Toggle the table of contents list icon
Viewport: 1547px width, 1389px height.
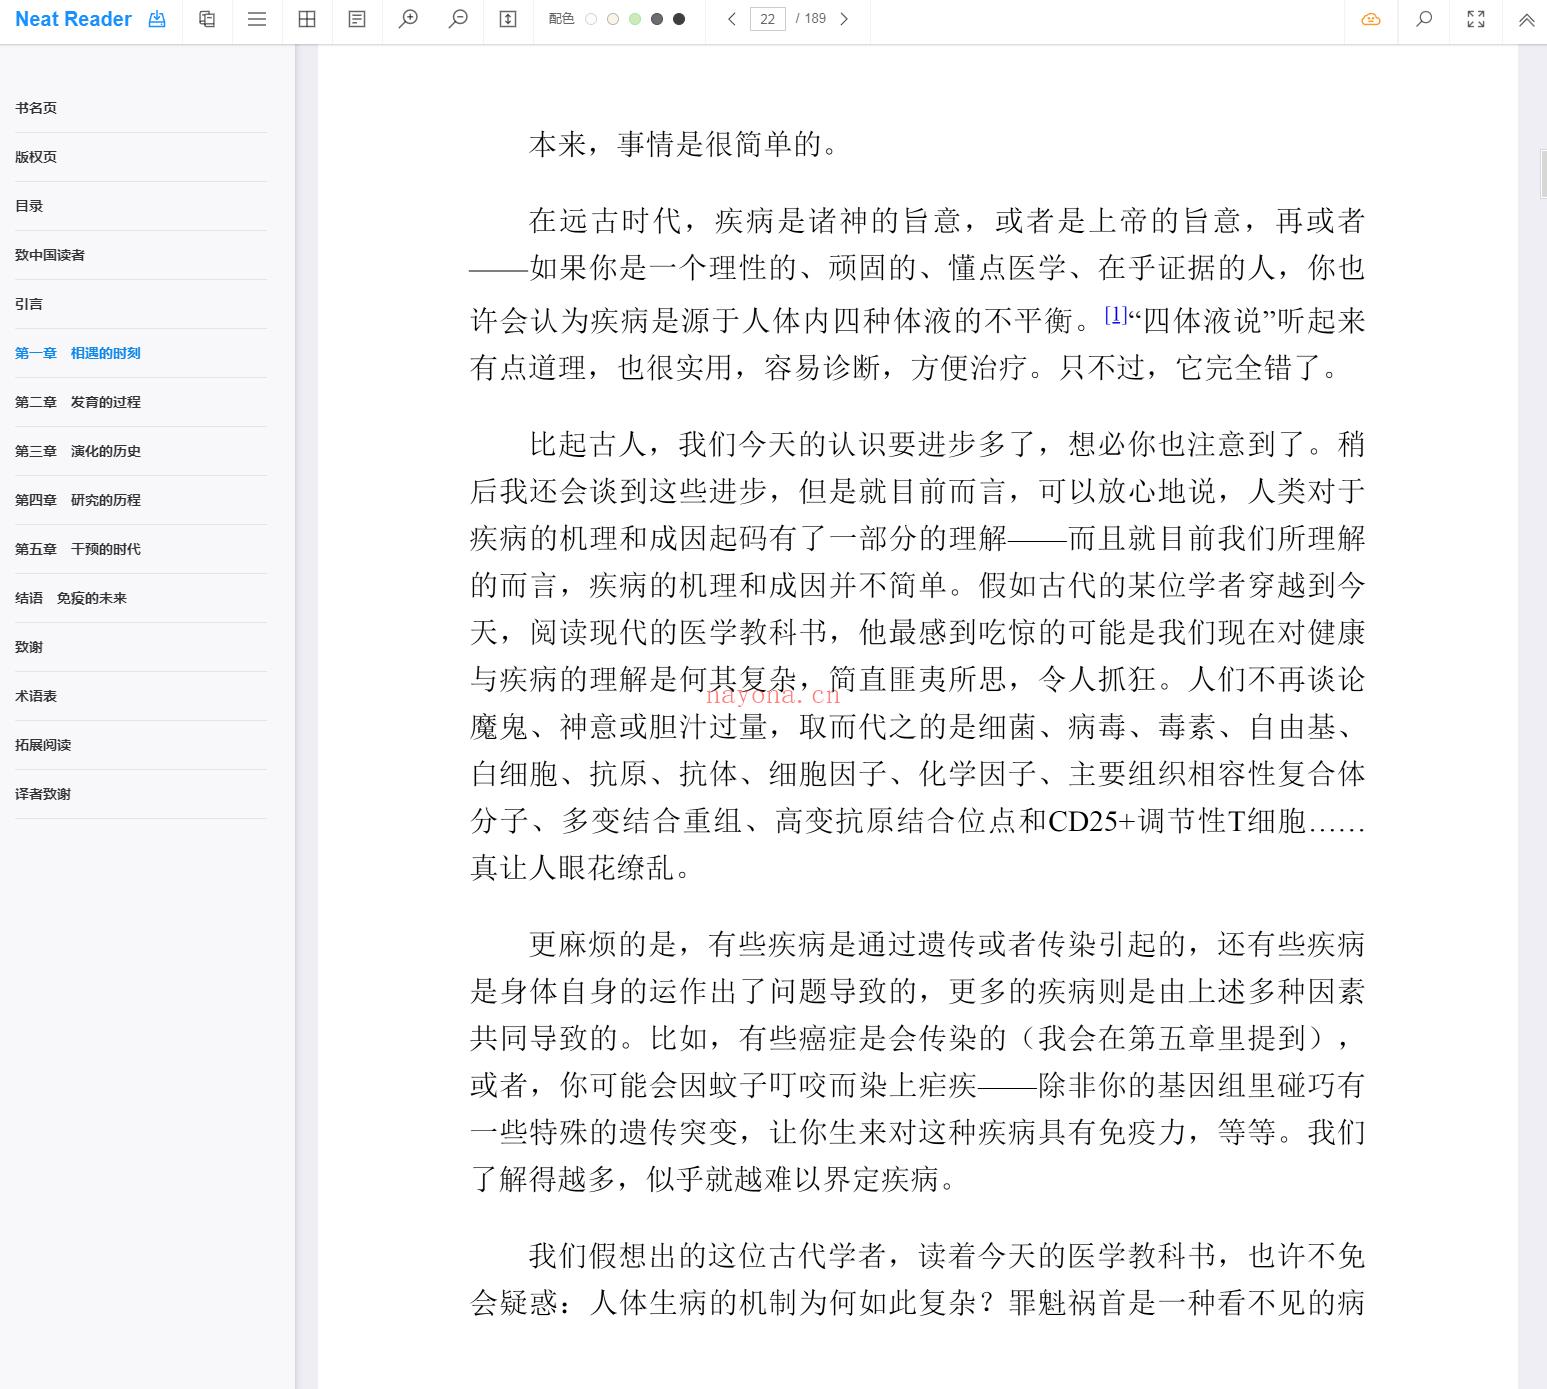point(257,19)
